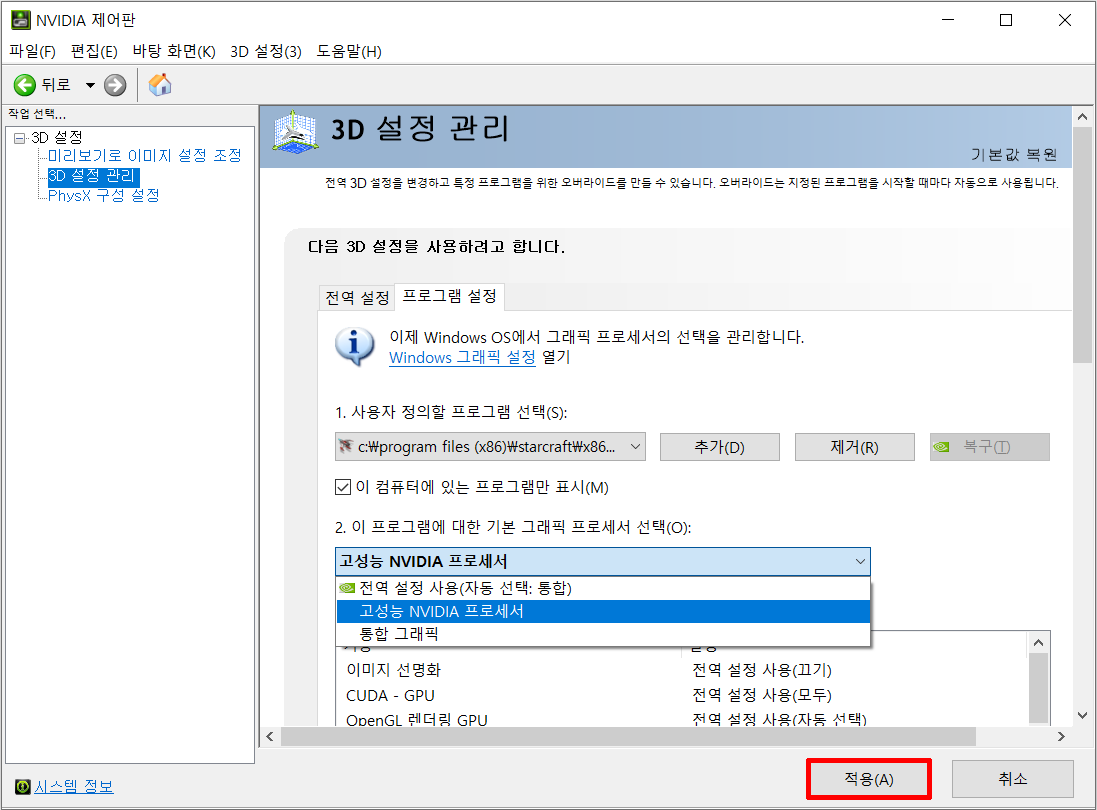The width and height of the screenshot is (1097, 810).
Task: Click the 제거(R) button
Action: click(854, 447)
